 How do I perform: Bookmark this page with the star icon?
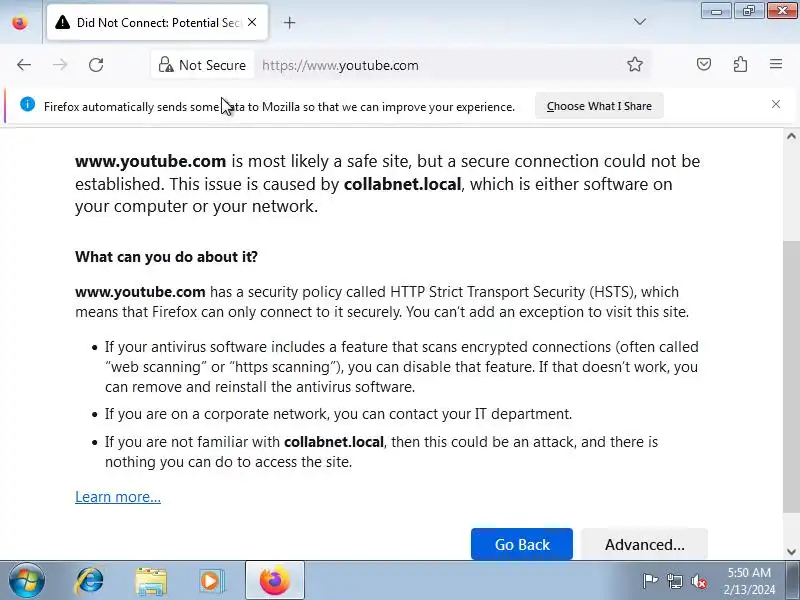(x=635, y=65)
